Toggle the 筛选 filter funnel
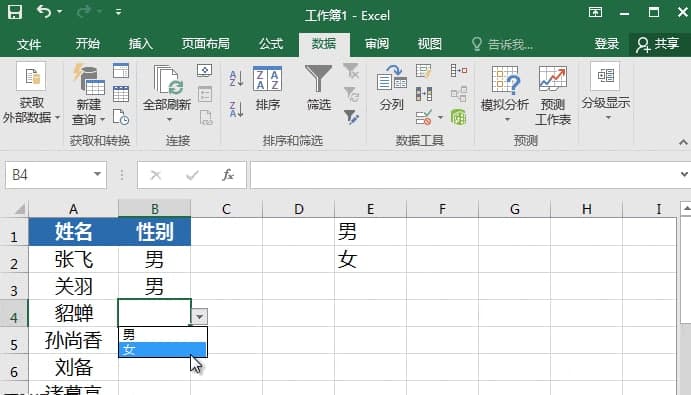The width and height of the screenshot is (691, 395). [x=319, y=87]
